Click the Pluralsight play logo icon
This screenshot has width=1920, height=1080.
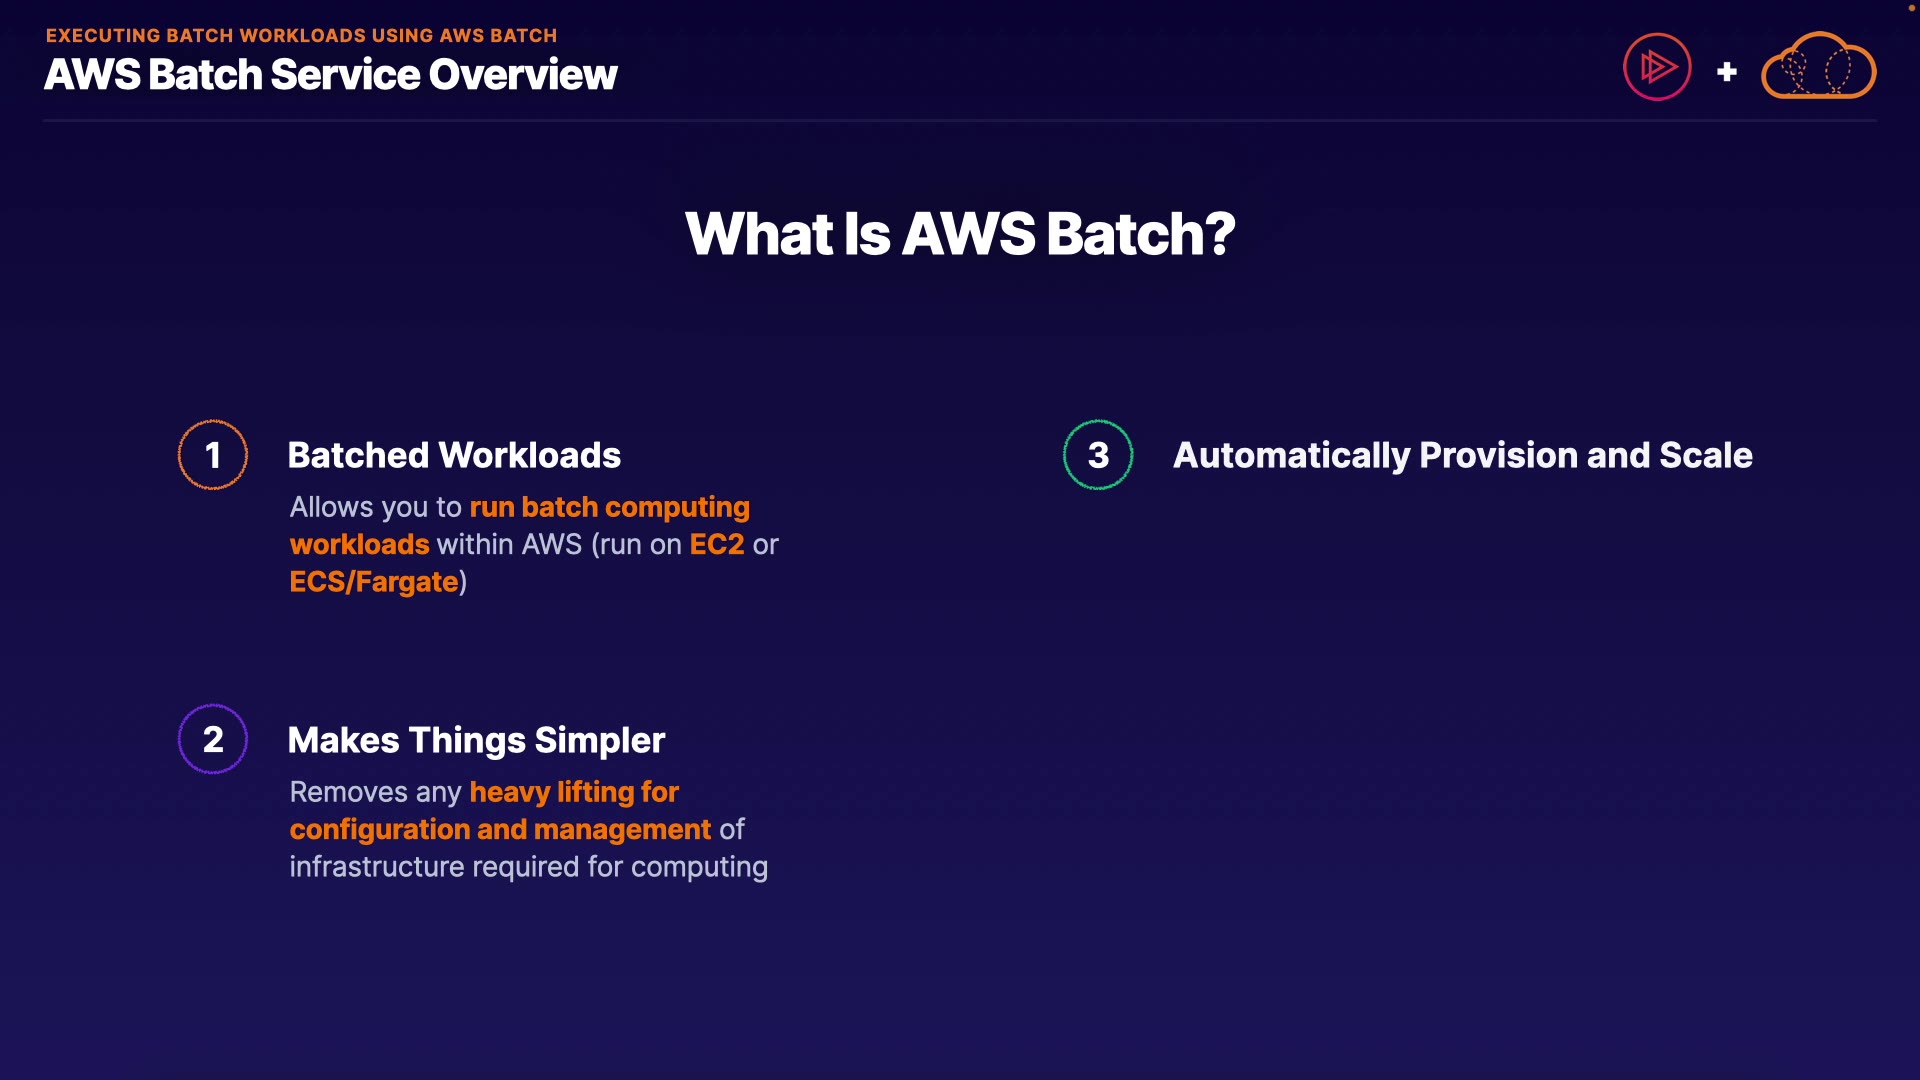[x=1657, y=67]
